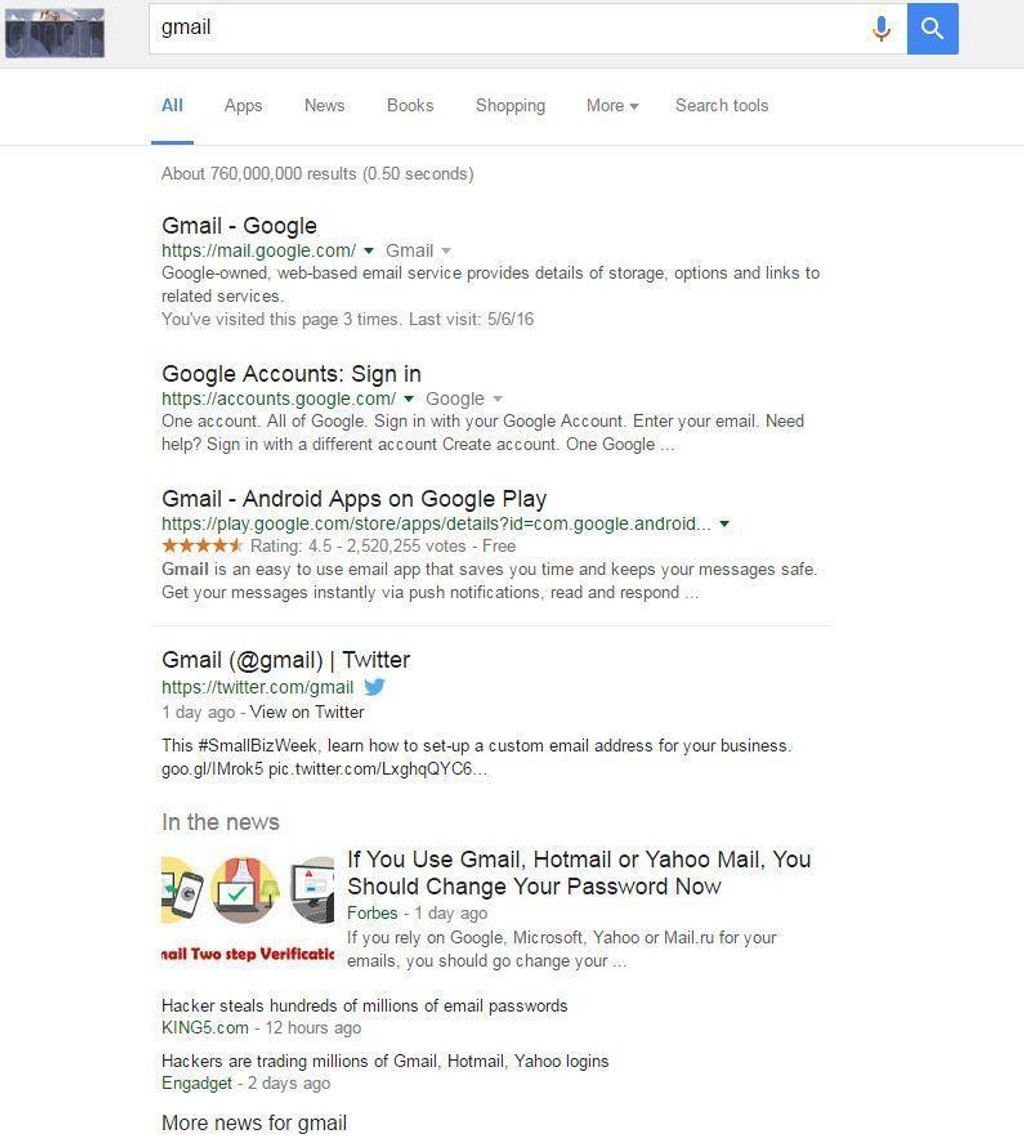Open Google Accounts: Sign in link
The height and width of the screenshot is (1139, 1024).
(291, 374)
